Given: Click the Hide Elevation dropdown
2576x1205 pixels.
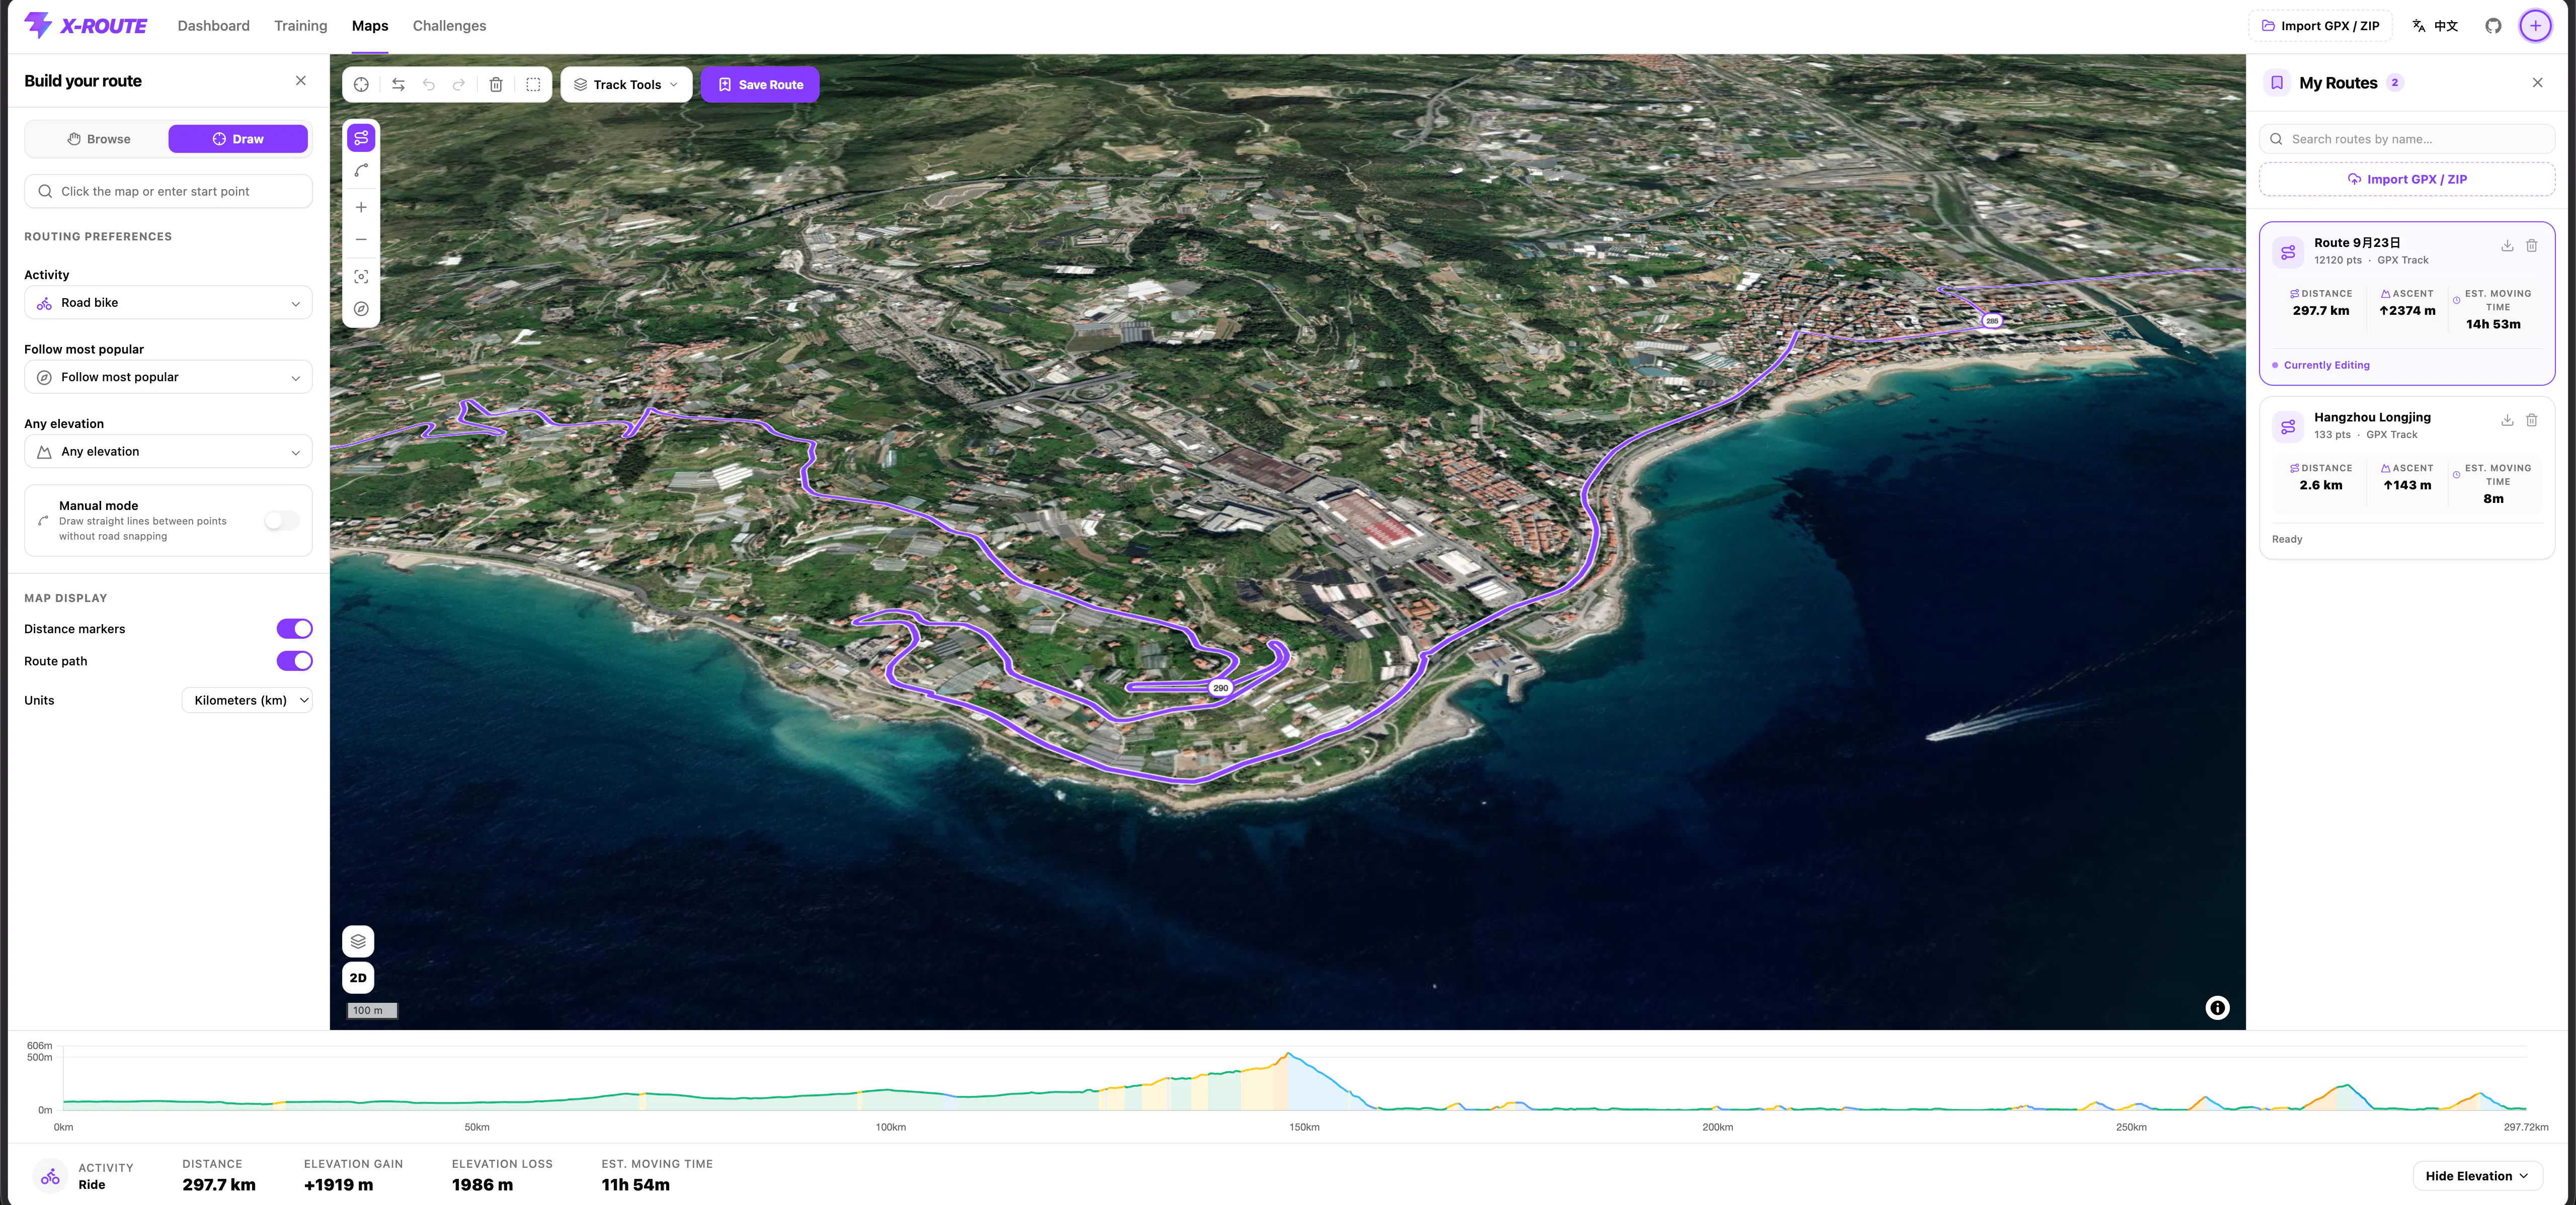Looking at the screenshot, I should click(2476, 1176).
